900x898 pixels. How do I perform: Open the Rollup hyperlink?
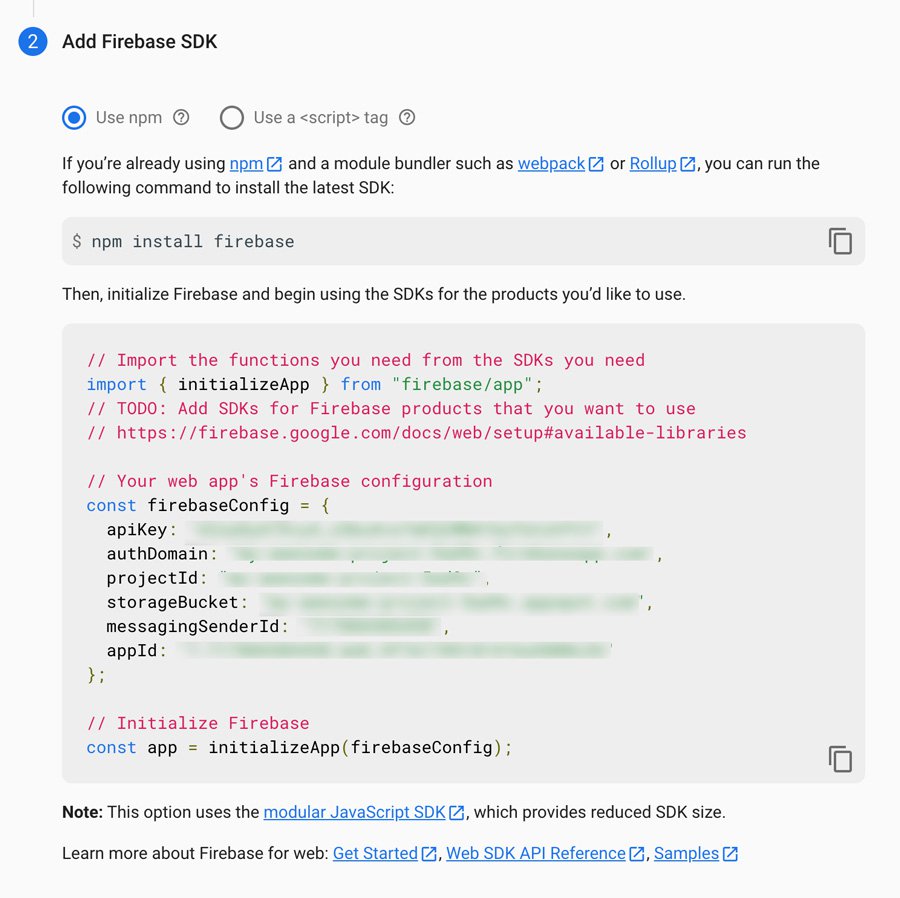tap(652, 162)
